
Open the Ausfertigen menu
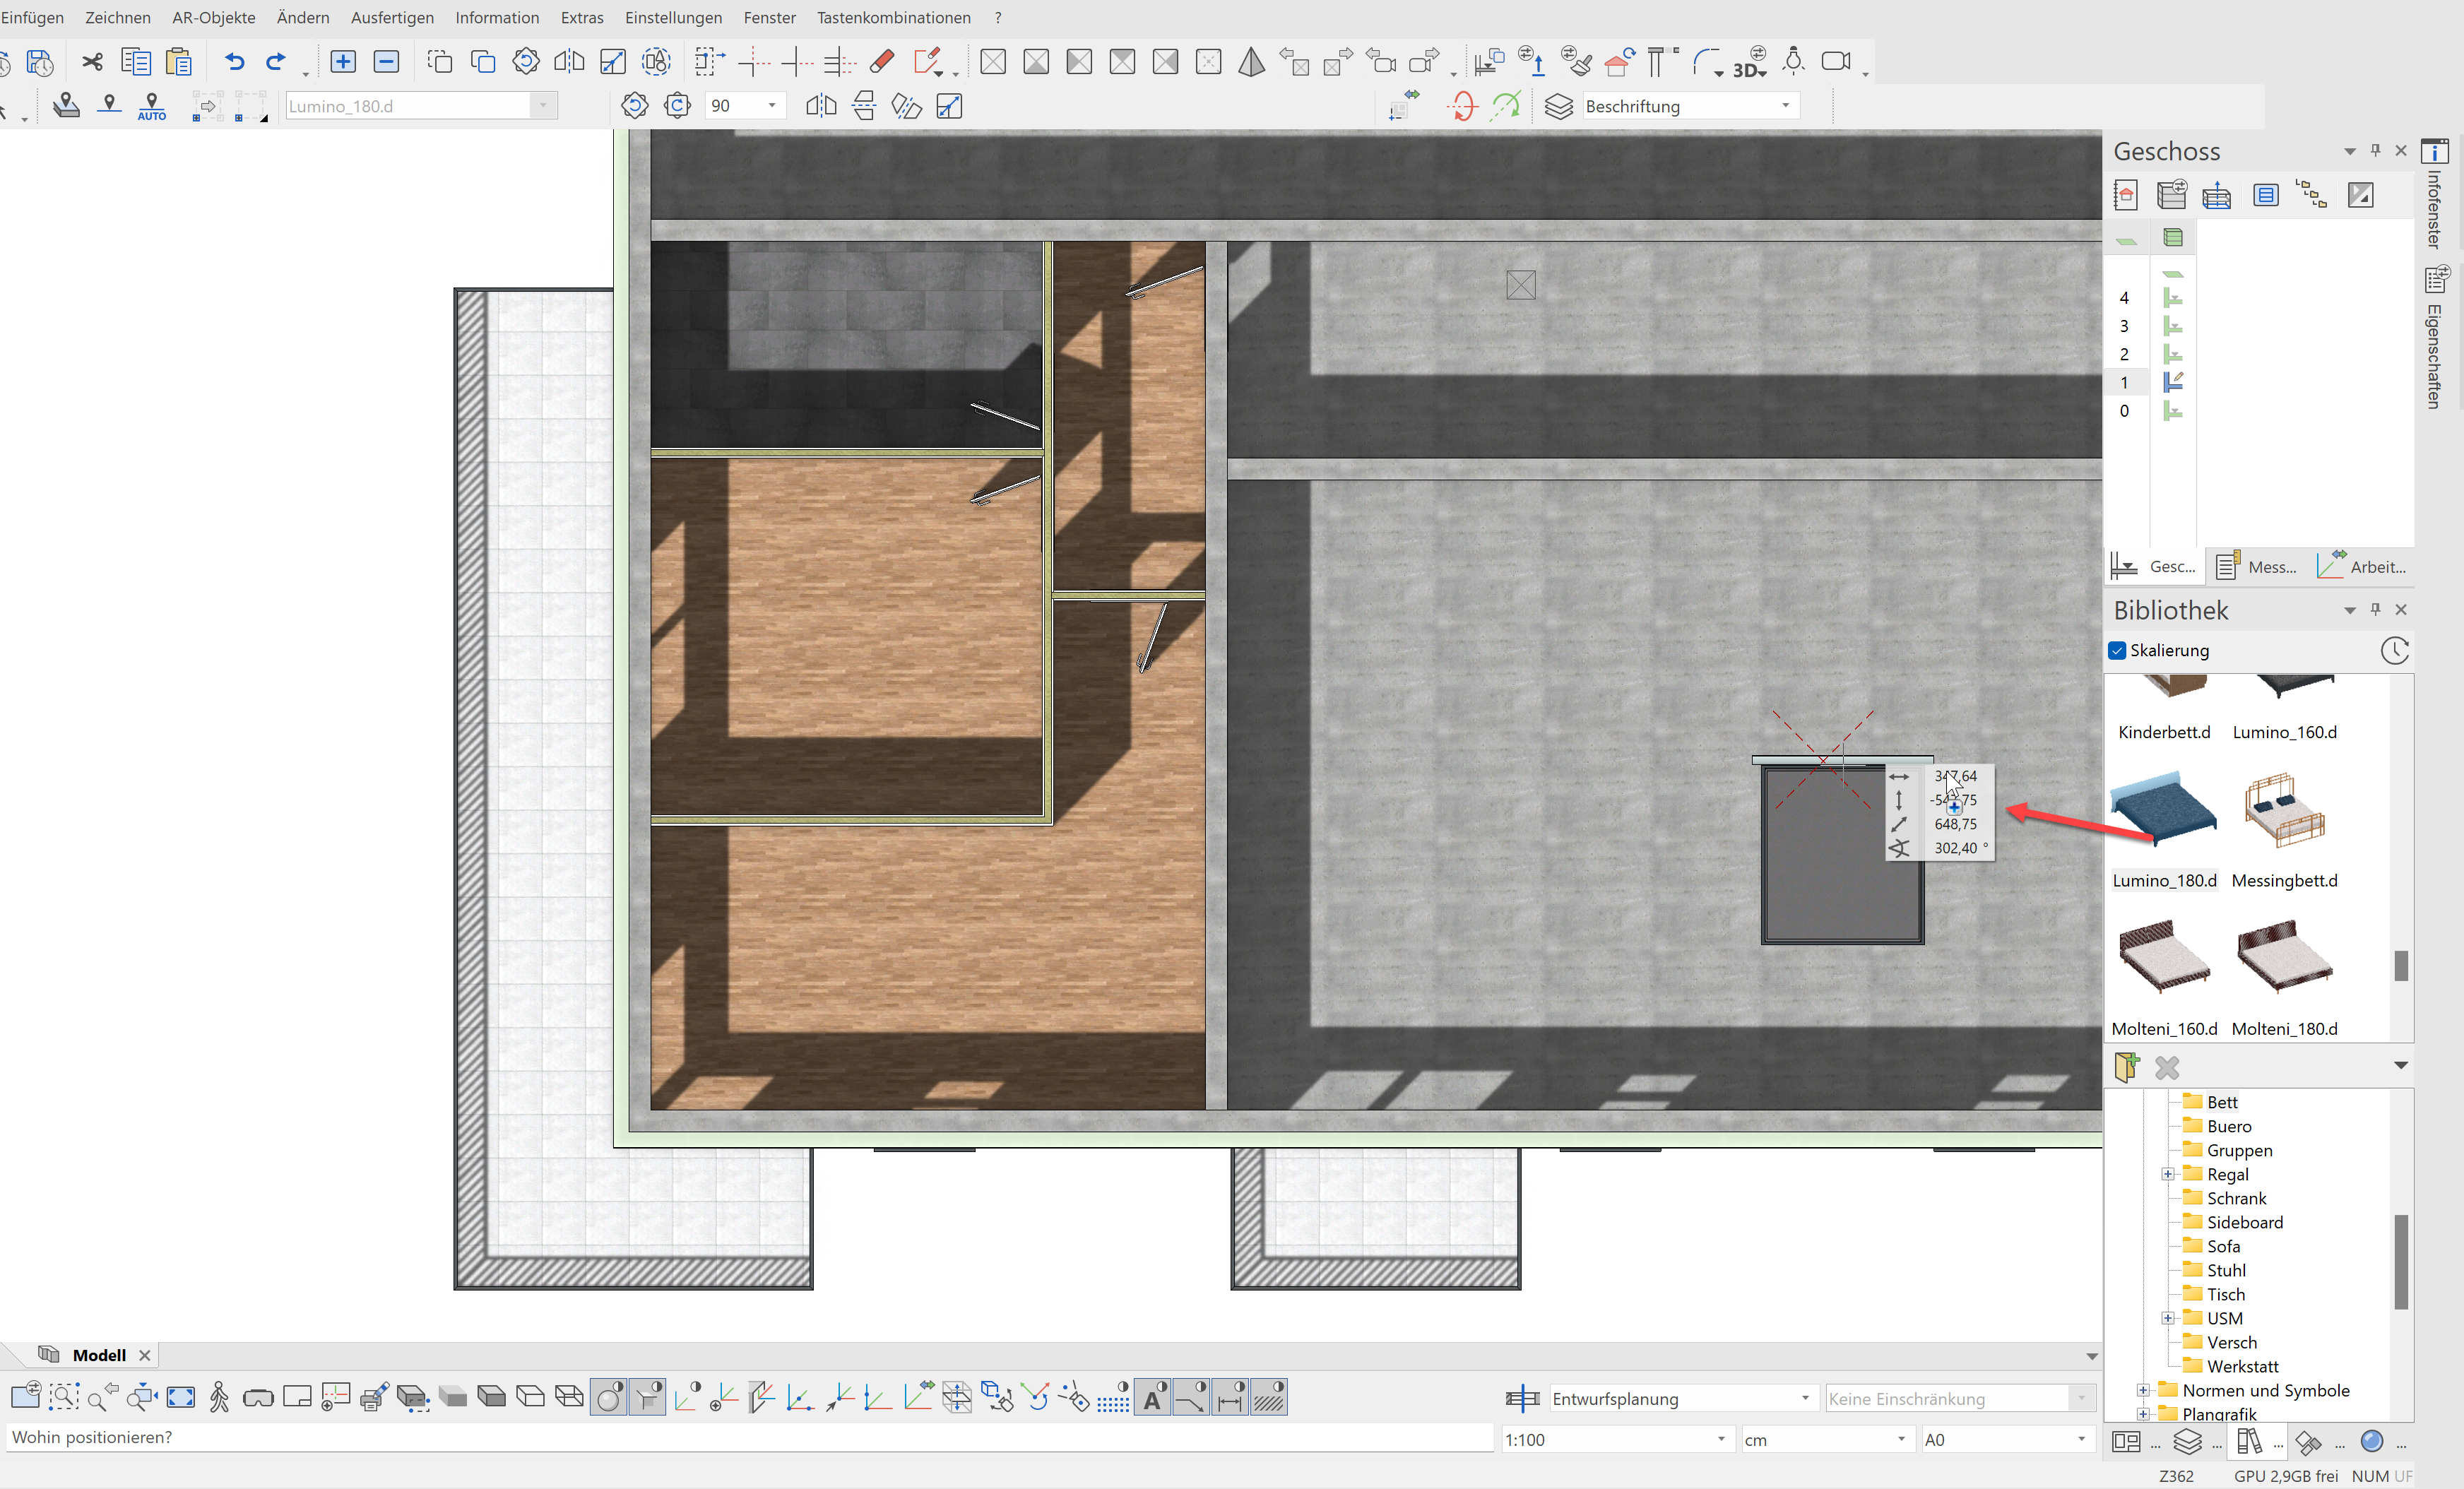(392, 17)
